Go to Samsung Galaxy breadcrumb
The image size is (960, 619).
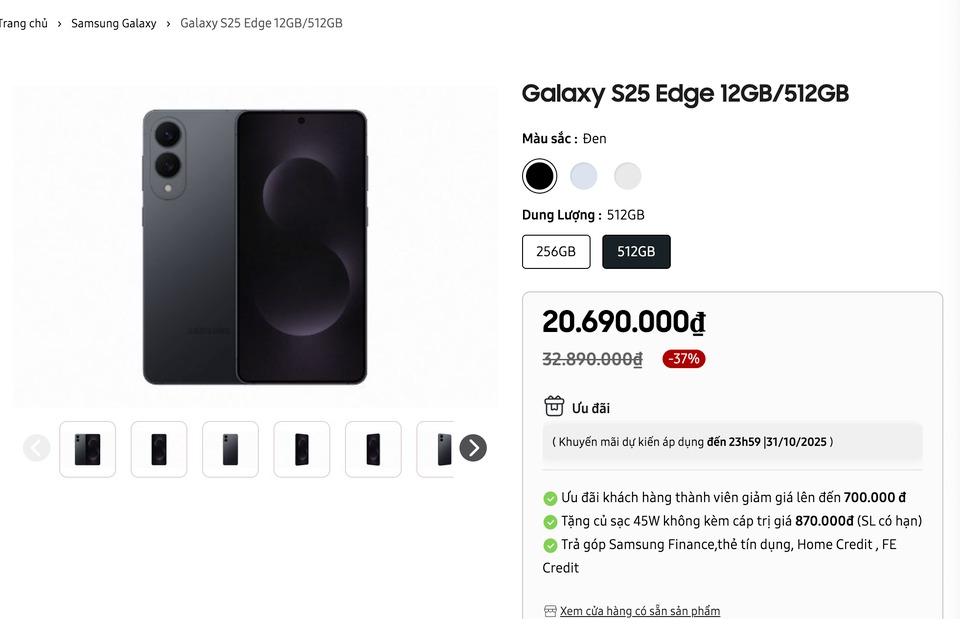point(114,23)
